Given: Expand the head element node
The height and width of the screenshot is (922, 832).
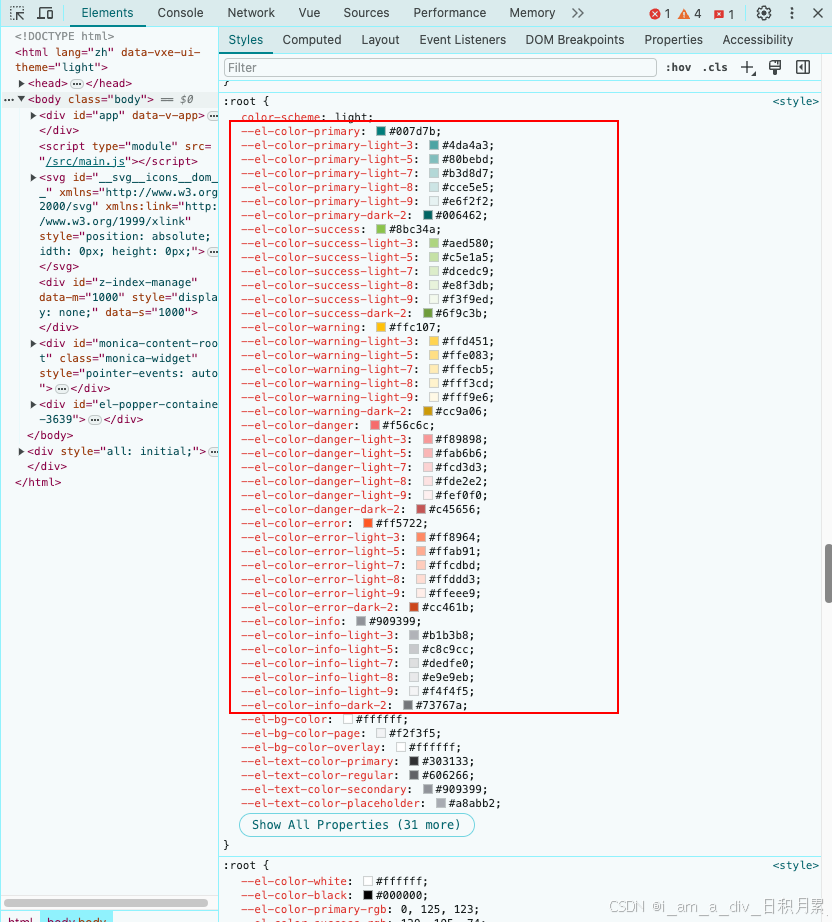Looking at the screenshot, I should 22,83.
